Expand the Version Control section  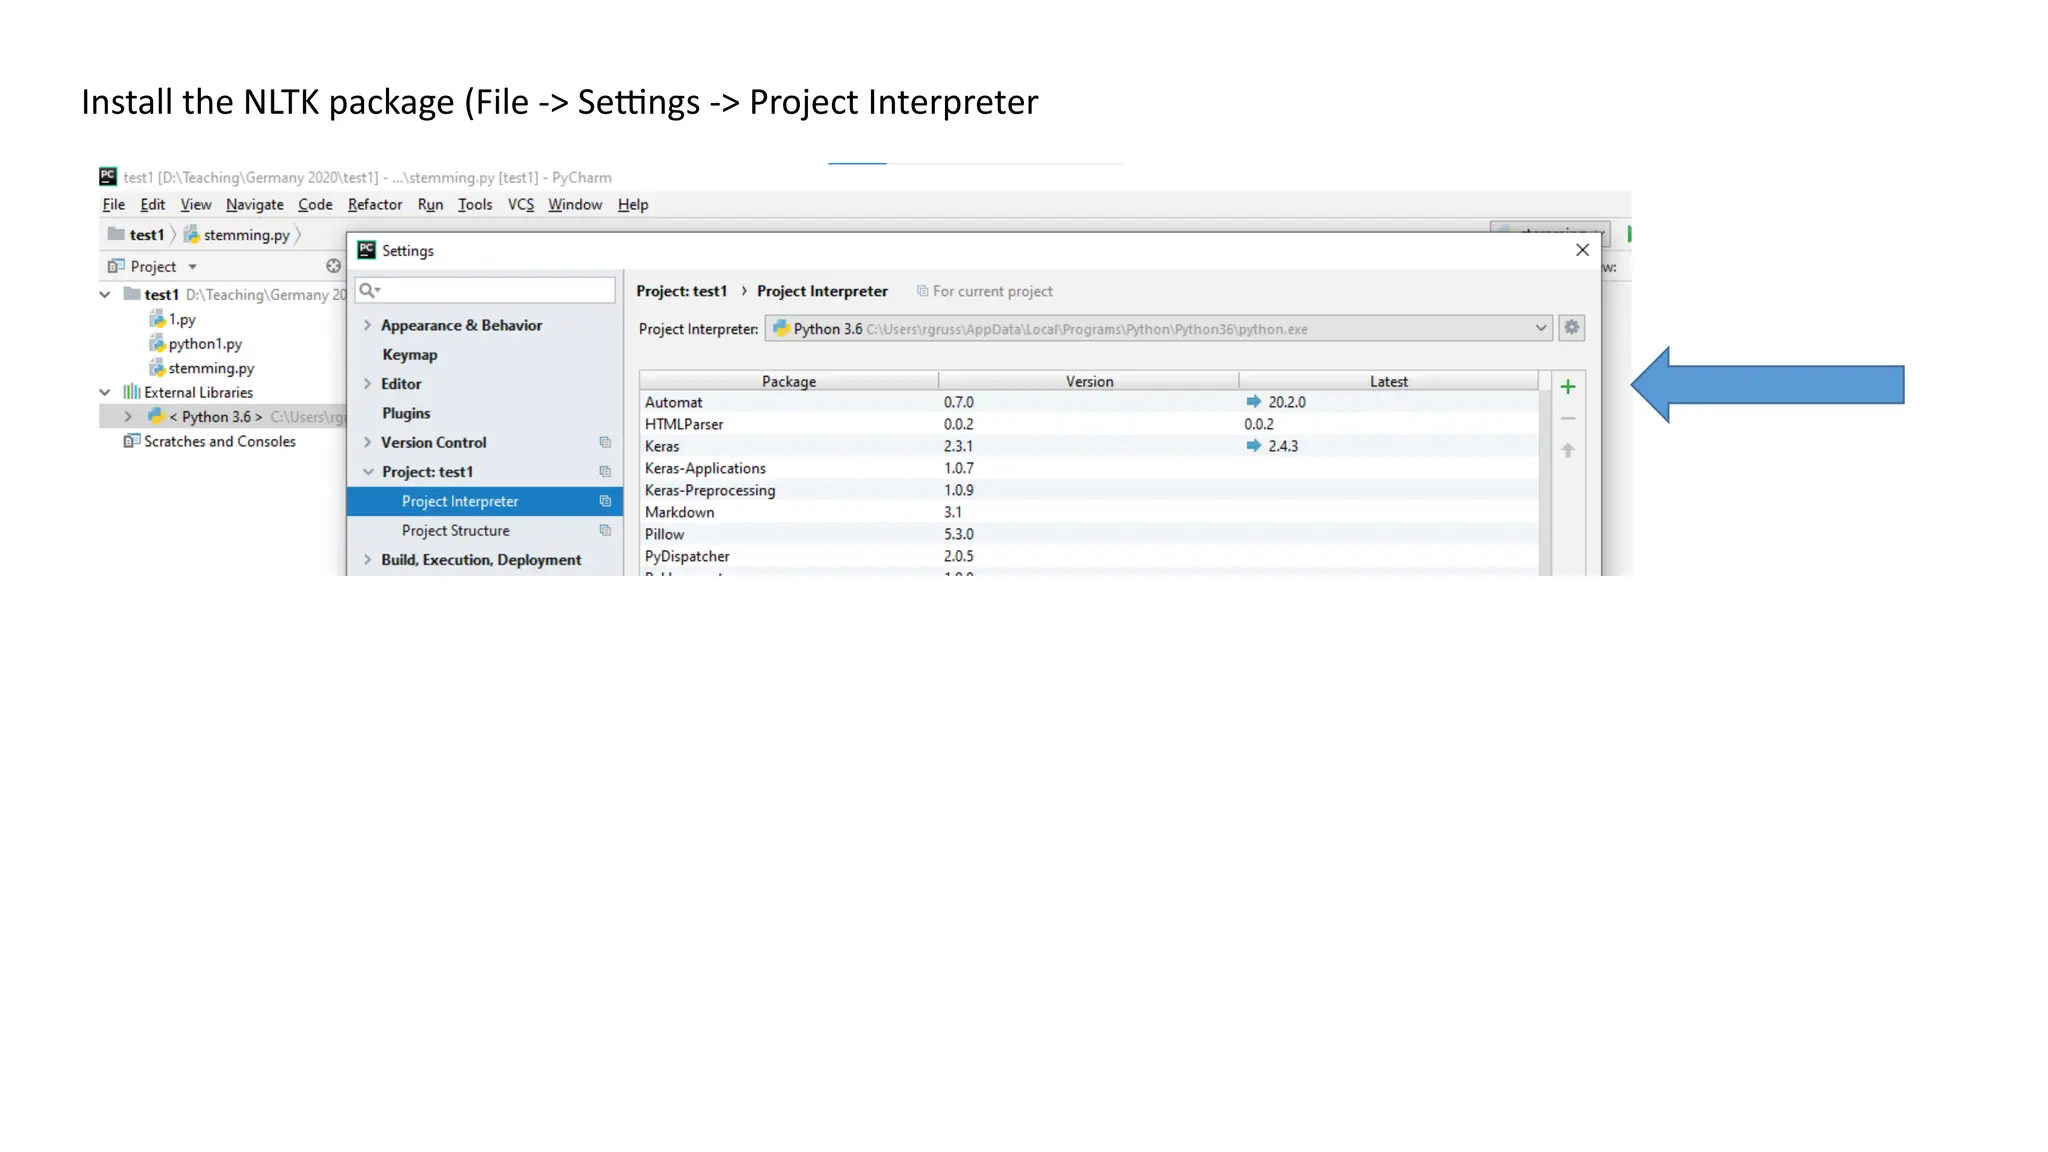pyautogui.click(x=367, y=442)
